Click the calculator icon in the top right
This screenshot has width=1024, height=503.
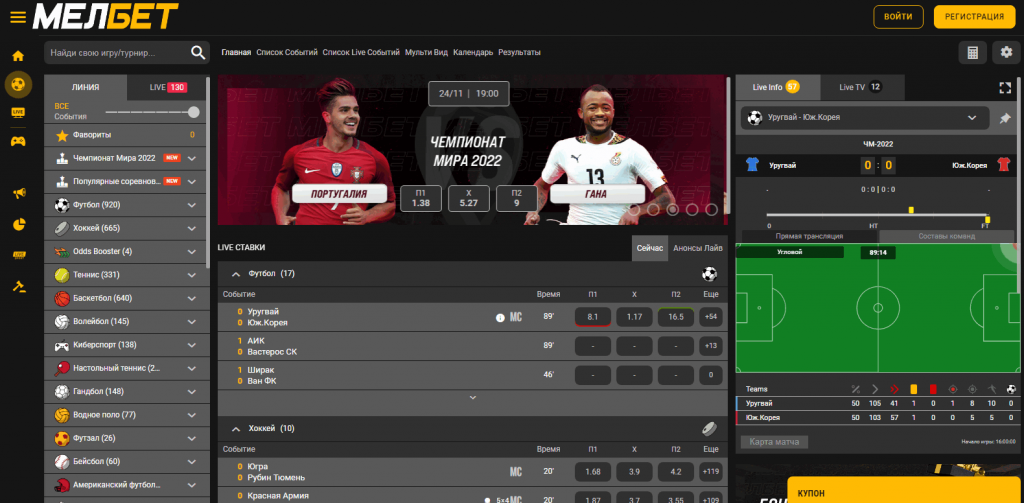coord(971,52)
